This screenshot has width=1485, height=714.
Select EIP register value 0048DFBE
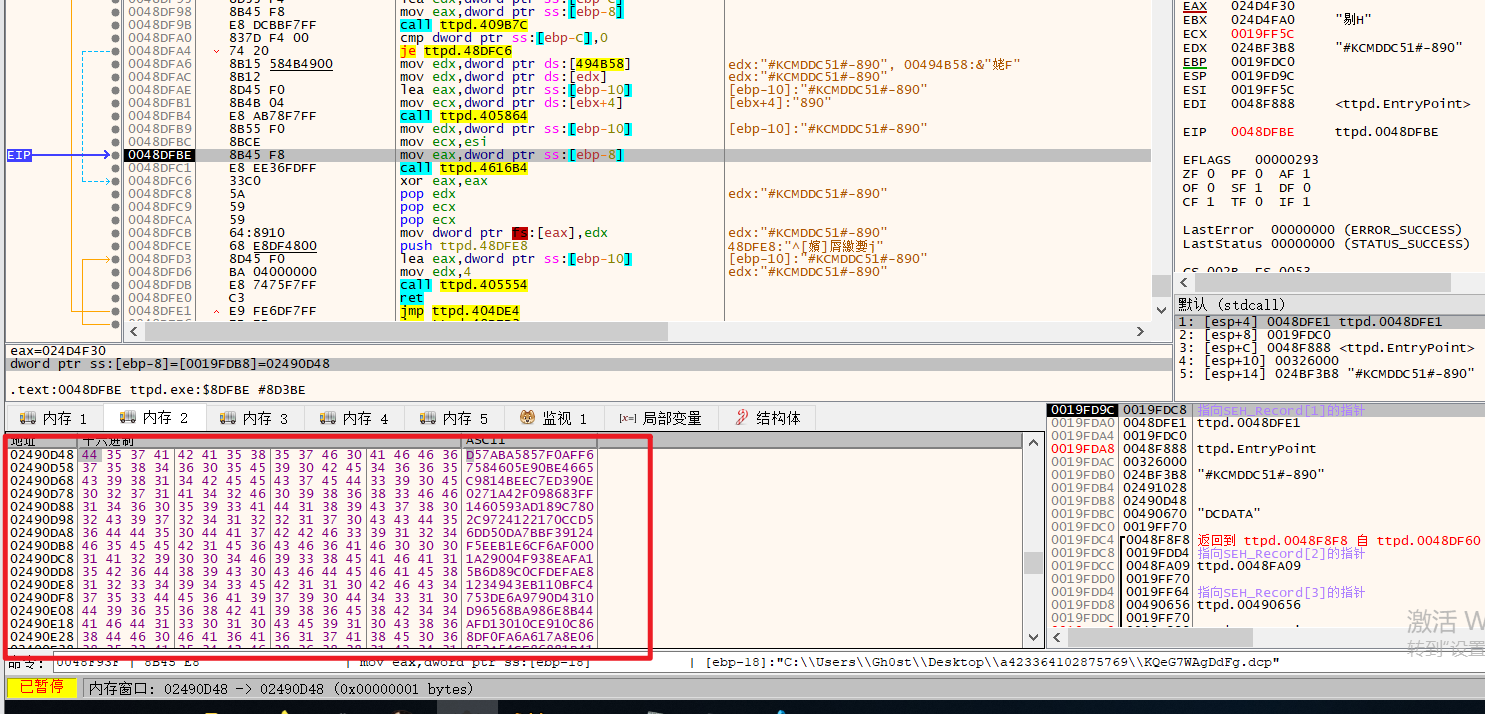coord(1263,132)
